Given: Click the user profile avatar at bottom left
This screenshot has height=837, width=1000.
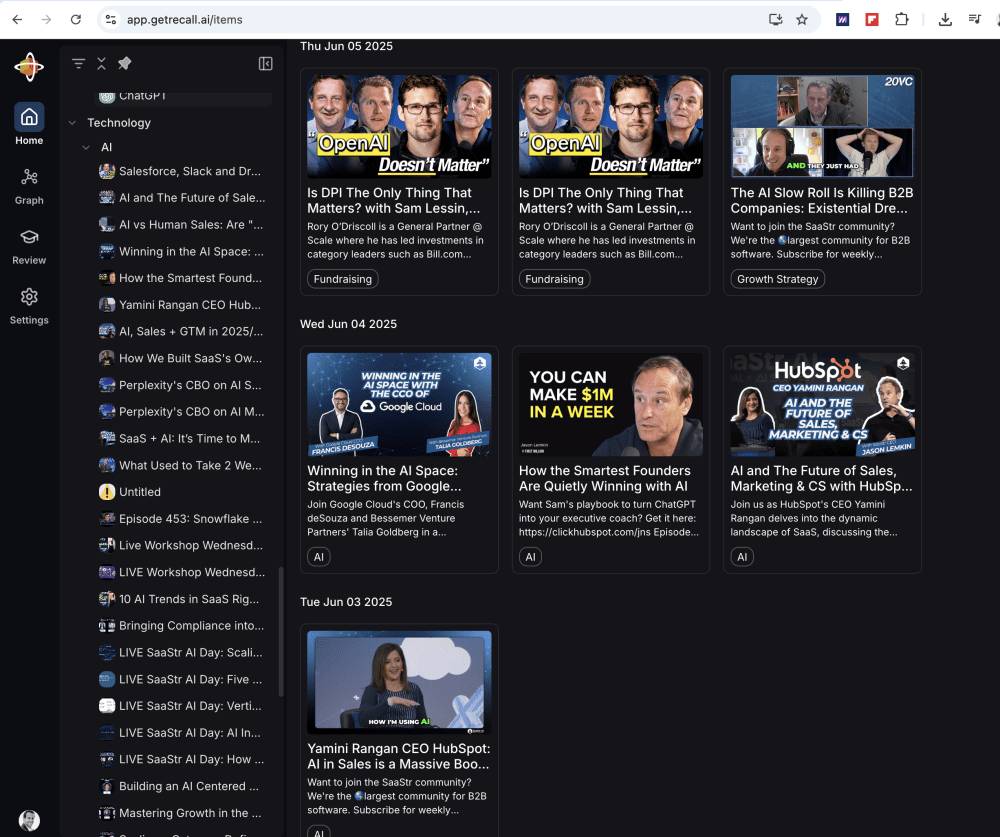Looking at the screenshot, I should click(x=29, y=819).
